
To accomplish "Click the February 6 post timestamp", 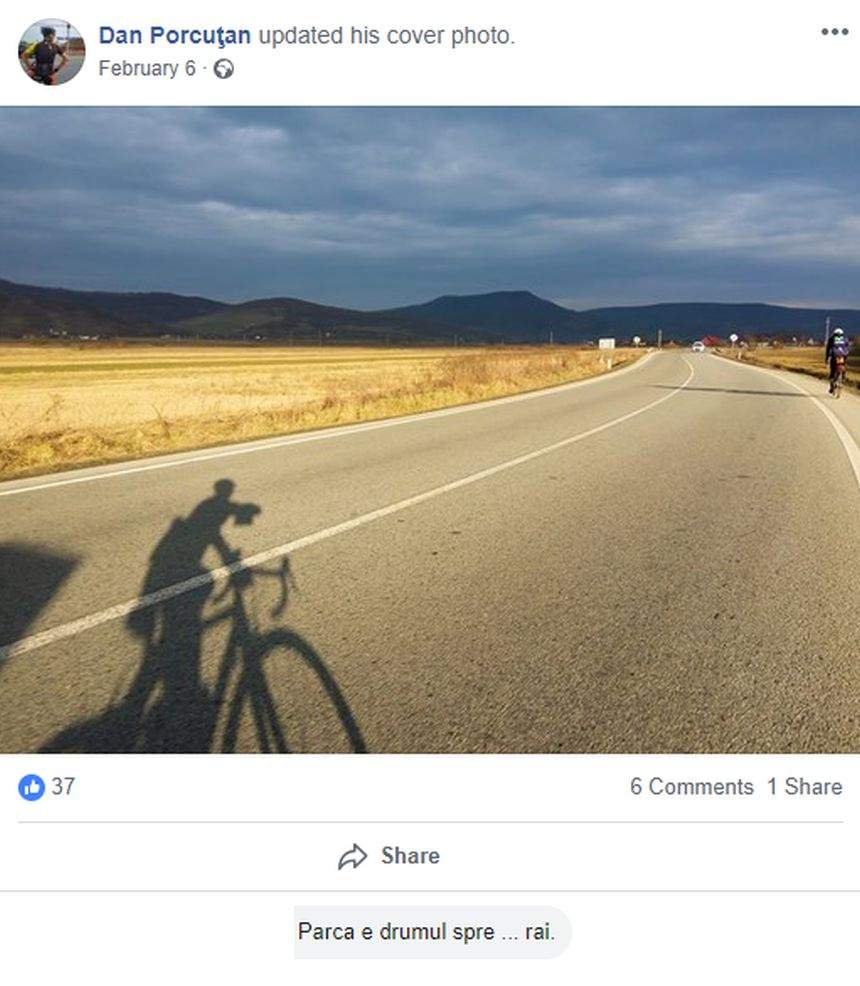I will (x=147, y=69).
